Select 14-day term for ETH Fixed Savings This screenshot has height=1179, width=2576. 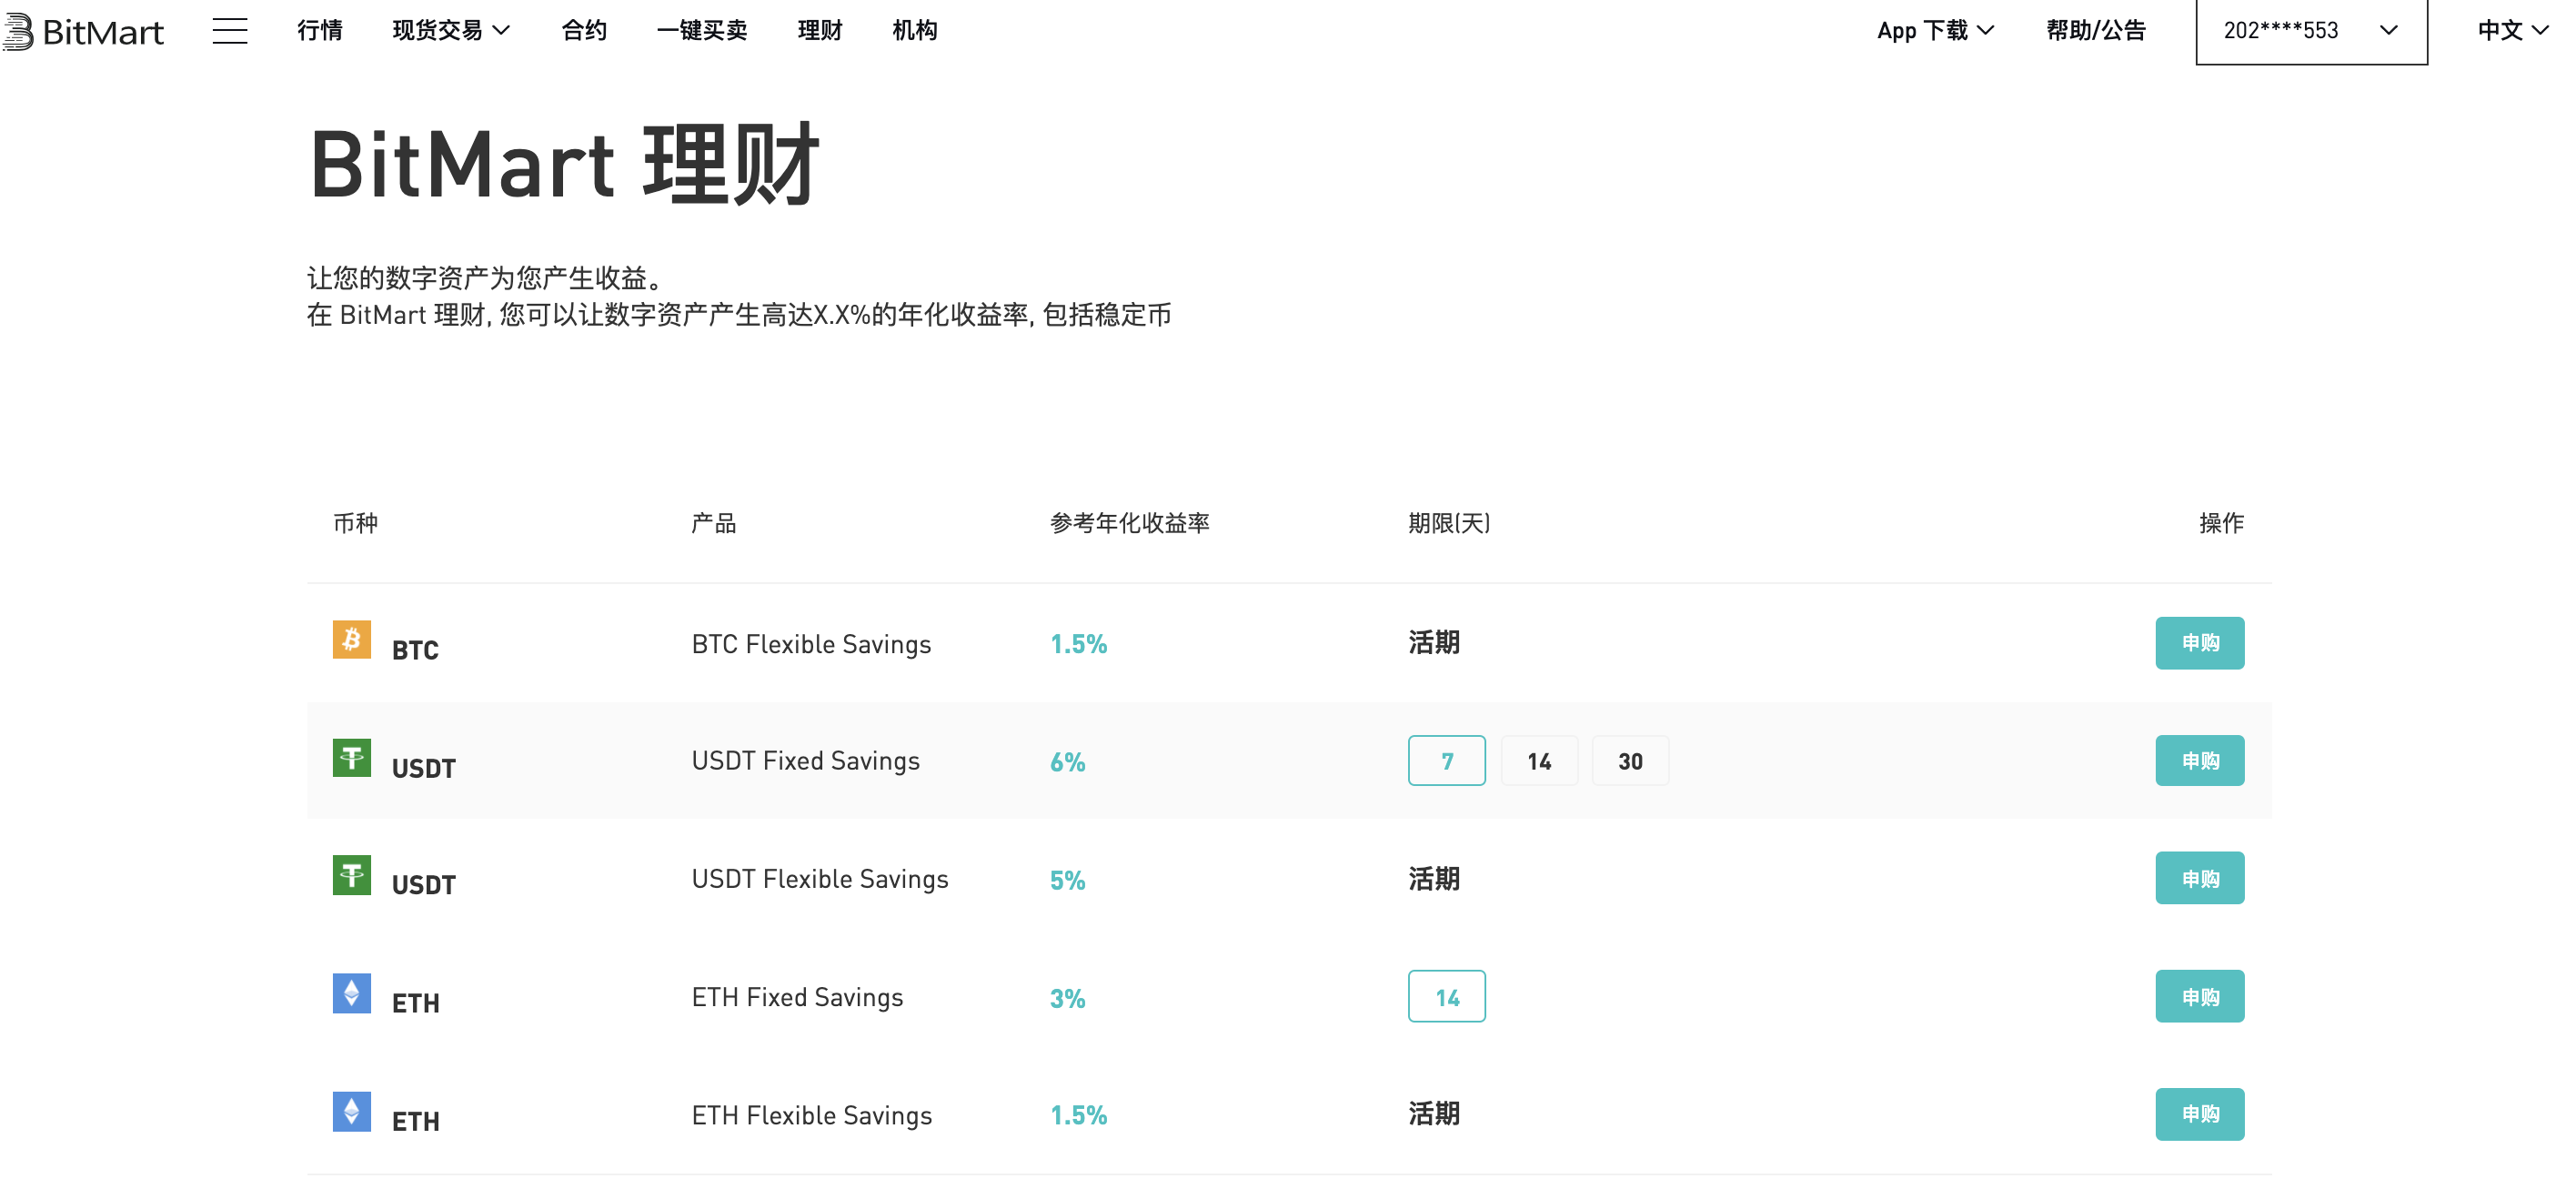click(x=1447, y=997)
